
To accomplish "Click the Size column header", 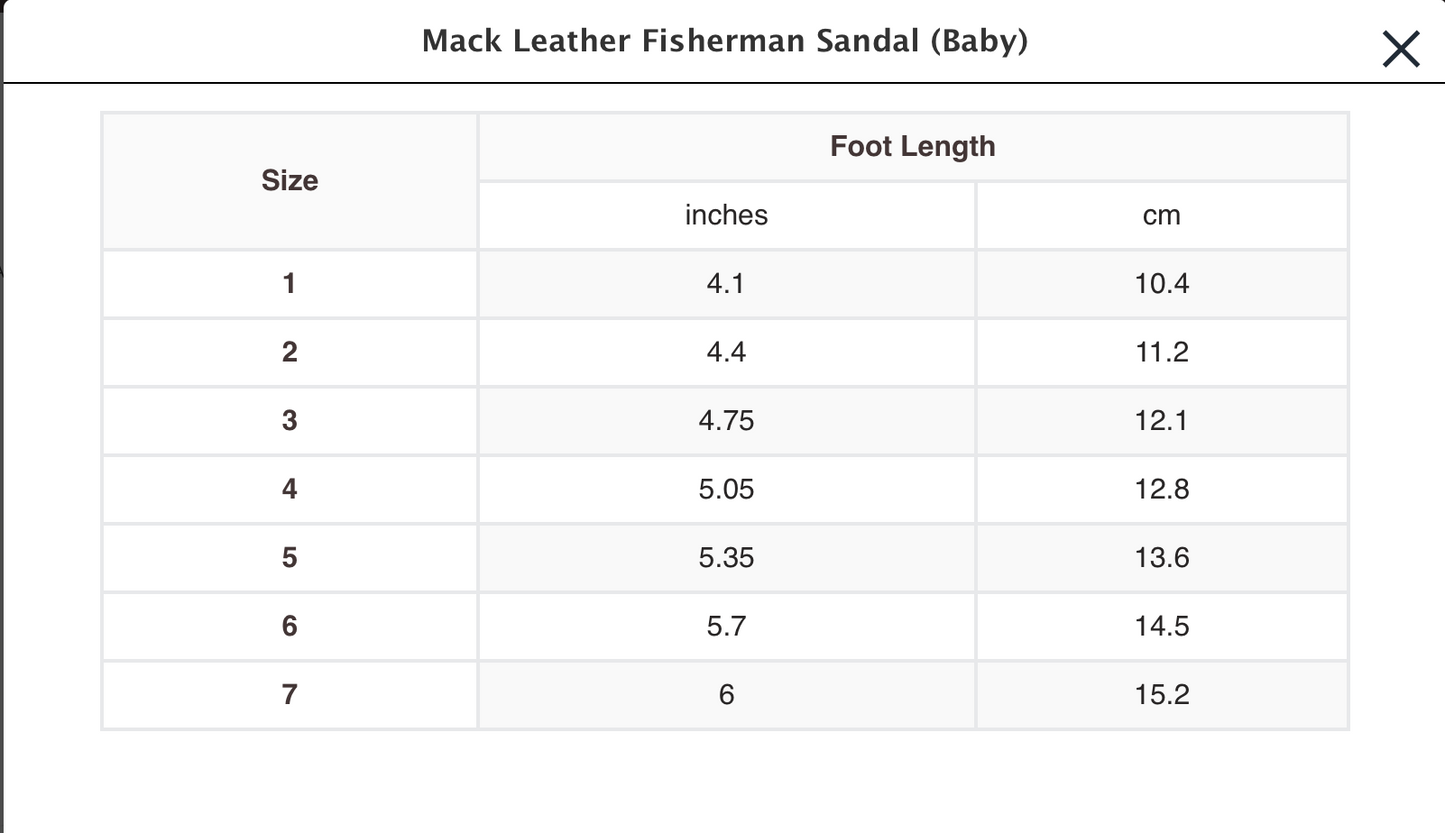I will 290,181.
